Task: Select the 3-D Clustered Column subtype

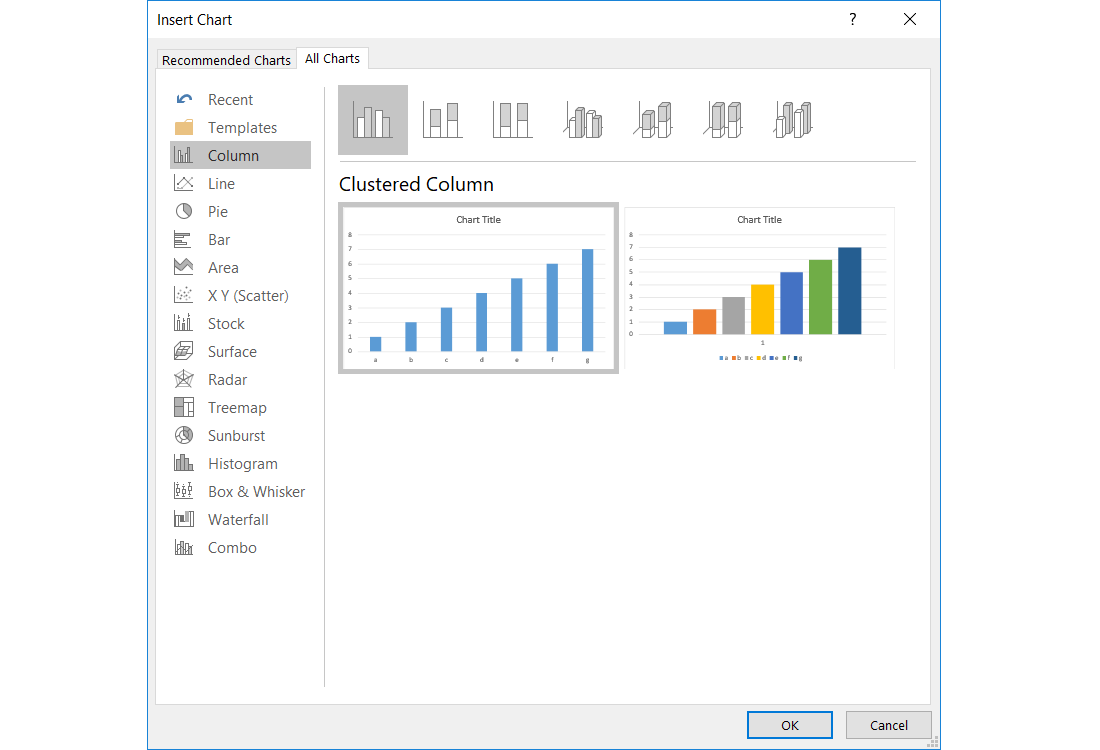Action: (583, 118)
